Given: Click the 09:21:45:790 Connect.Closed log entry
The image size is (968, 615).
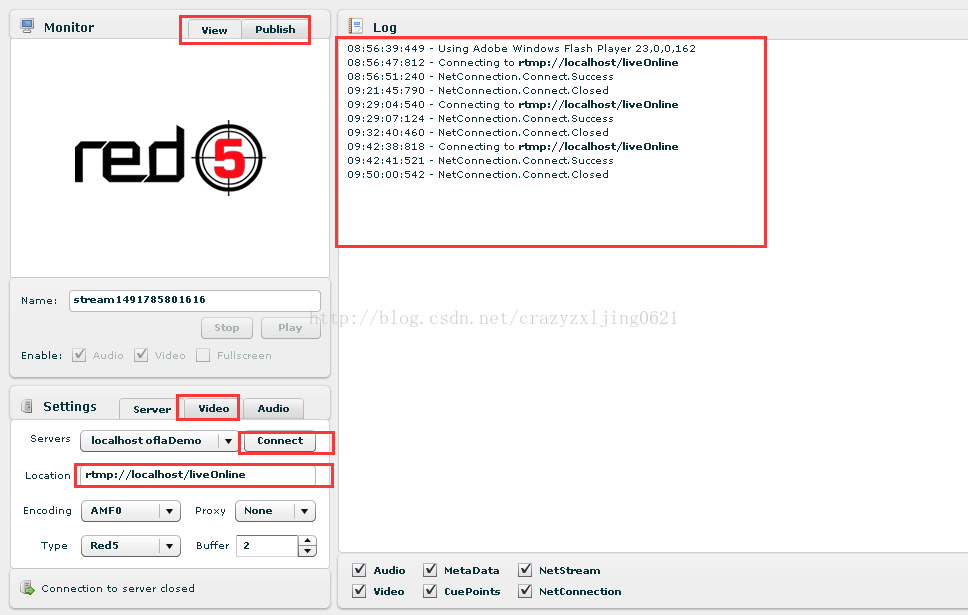Looking at the screenshot, I should pos(478,90).
